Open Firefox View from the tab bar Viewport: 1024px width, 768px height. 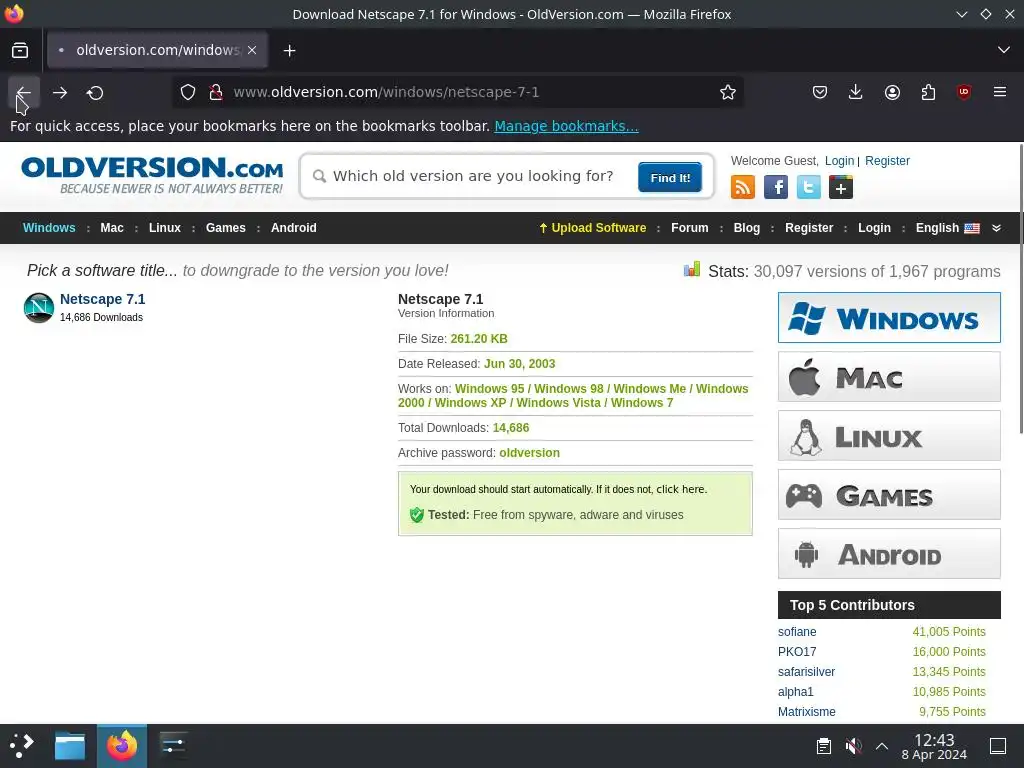coord(20,50)
